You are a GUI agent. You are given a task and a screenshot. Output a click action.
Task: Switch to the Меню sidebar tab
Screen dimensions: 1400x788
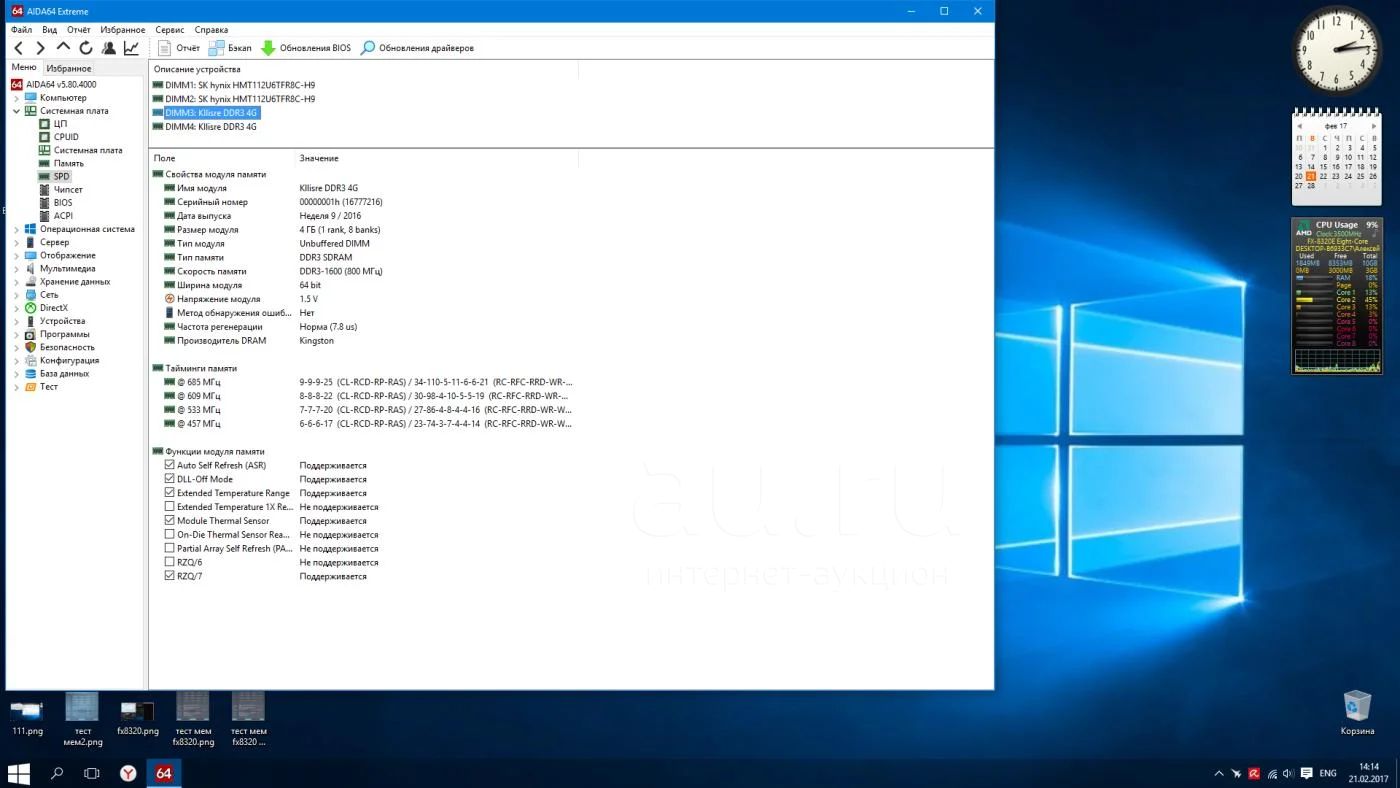[24, 67]
